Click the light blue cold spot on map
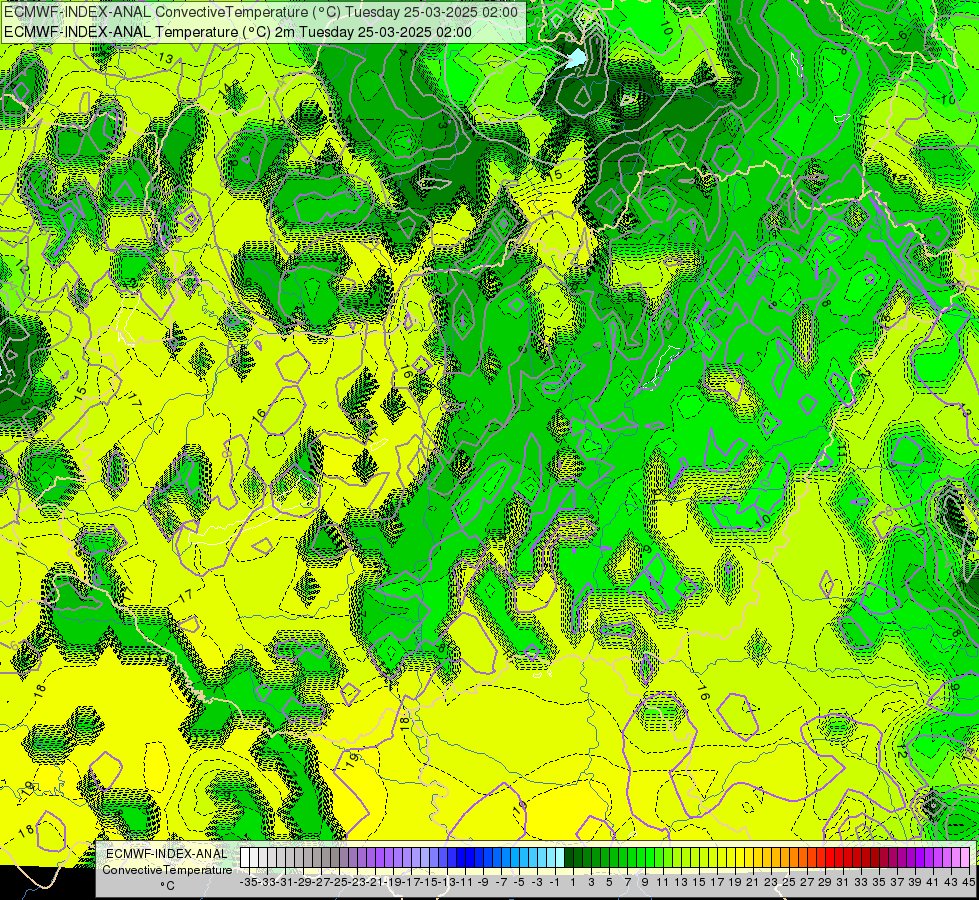The width and height of the screenshot is (979, 900). click(577, 57)
